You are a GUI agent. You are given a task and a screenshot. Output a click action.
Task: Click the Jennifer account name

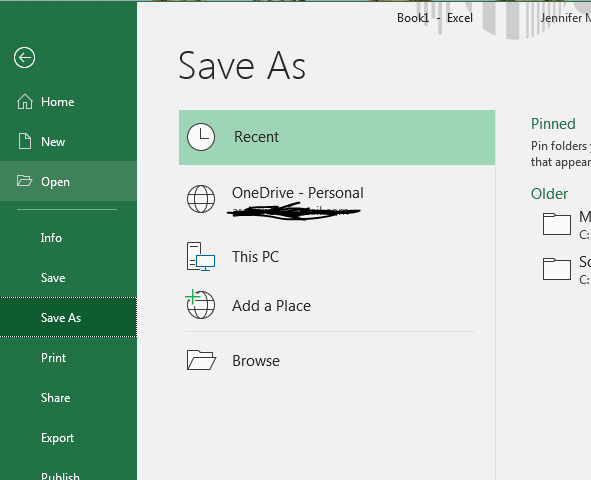click(565, 18)
